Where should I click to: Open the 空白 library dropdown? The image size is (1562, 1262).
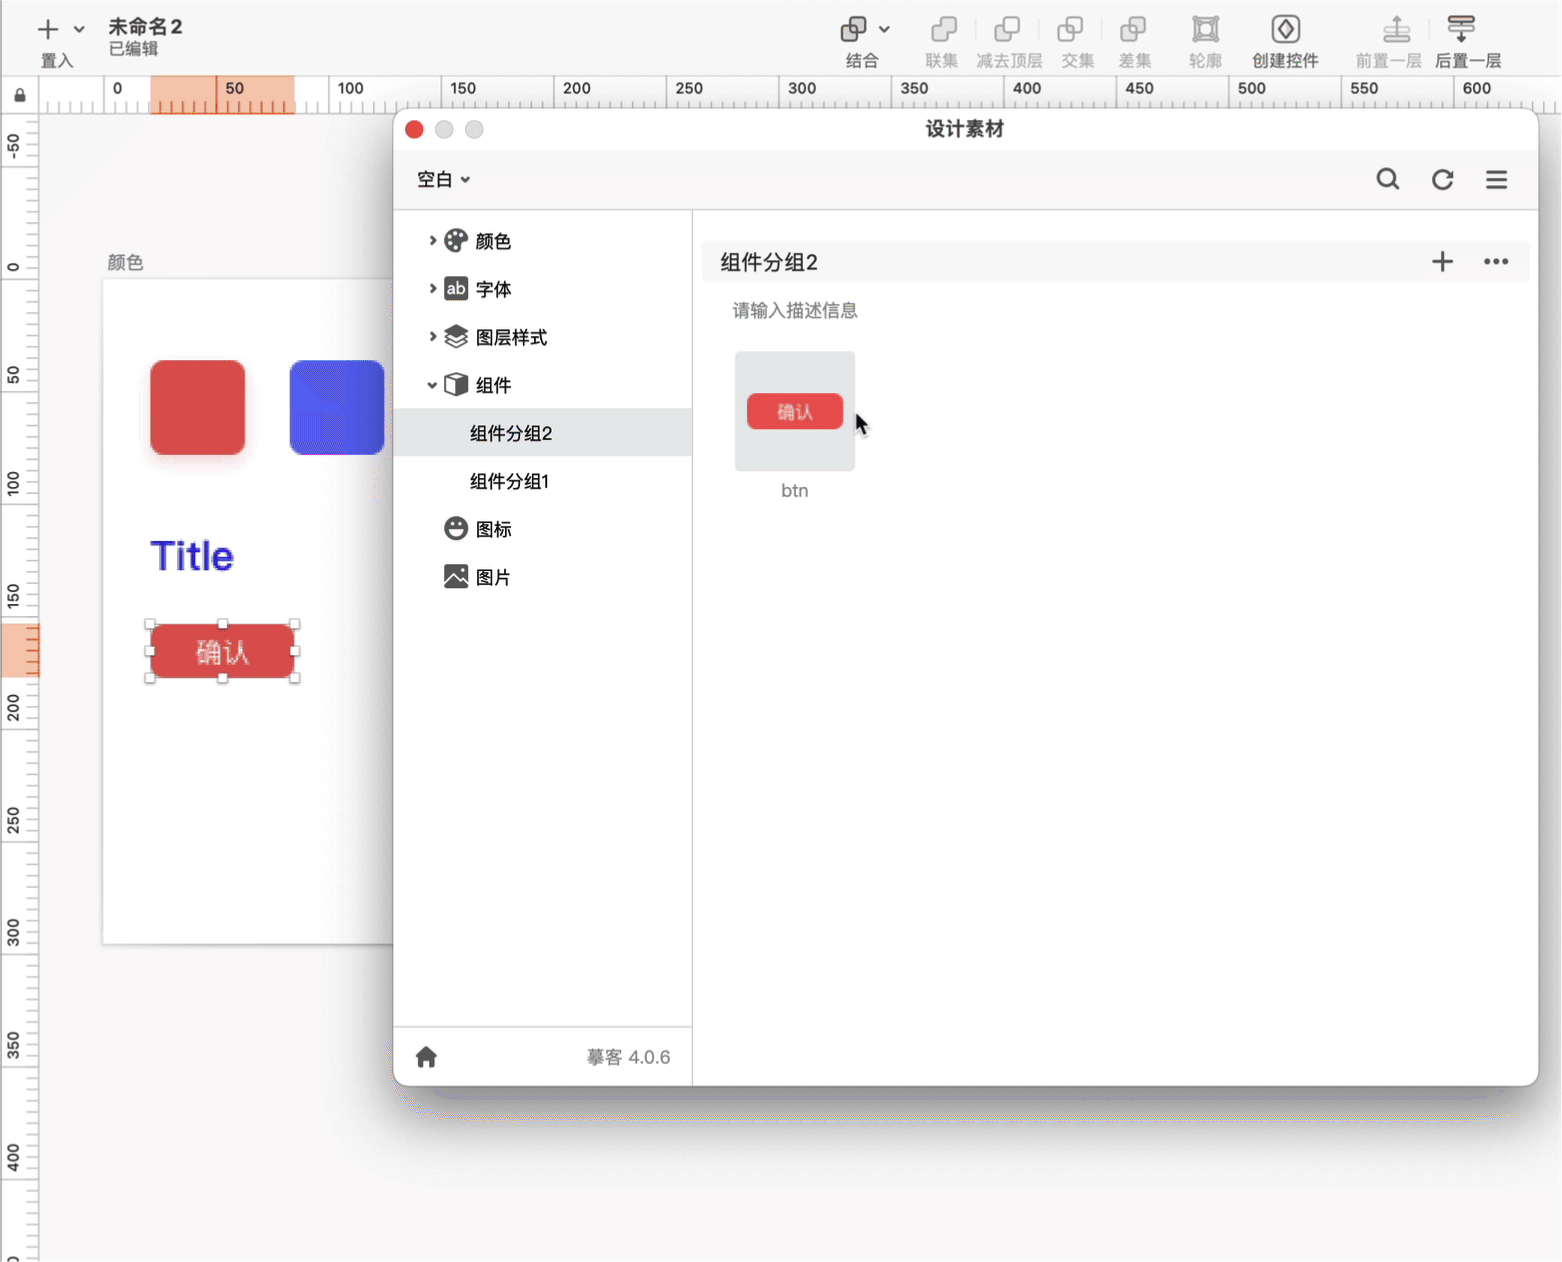(443, 180)
